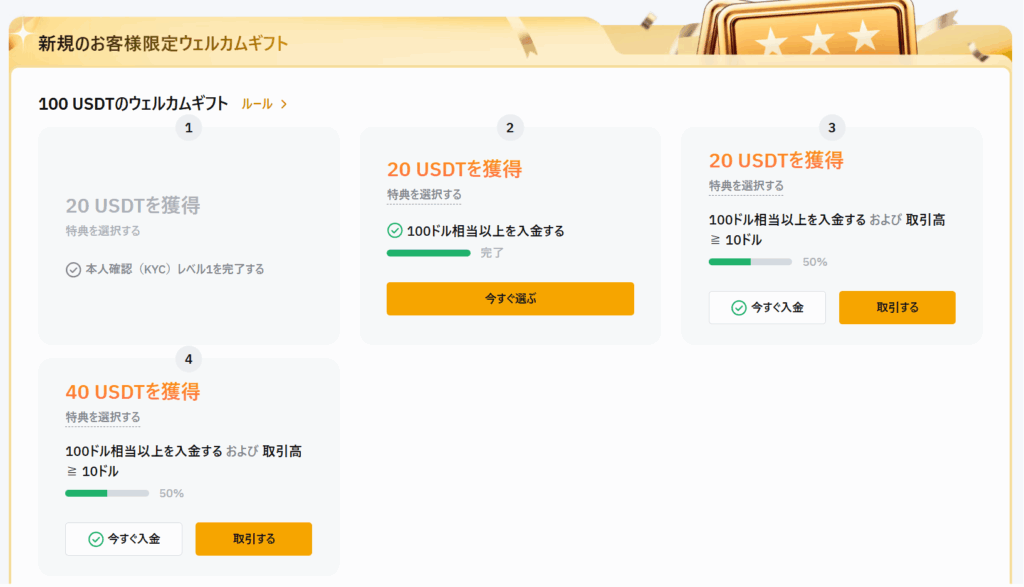Click the 本人確認（KYC）レベル1を完了する text
This screenshot has width=1024, height=587.
175,269
